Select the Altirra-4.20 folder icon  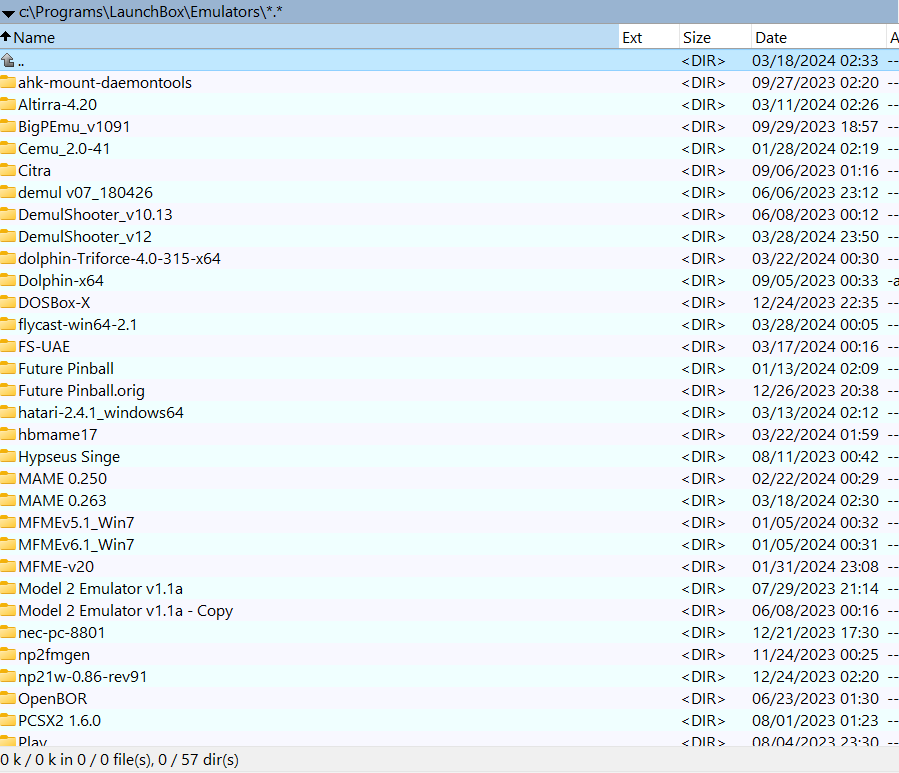click(x=8, y=104)
